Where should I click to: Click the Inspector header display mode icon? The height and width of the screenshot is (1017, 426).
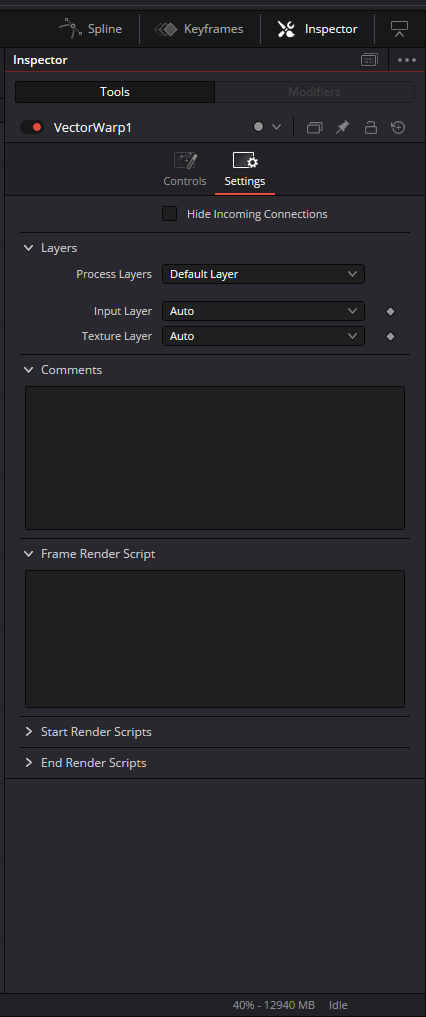tap(369, 60)
